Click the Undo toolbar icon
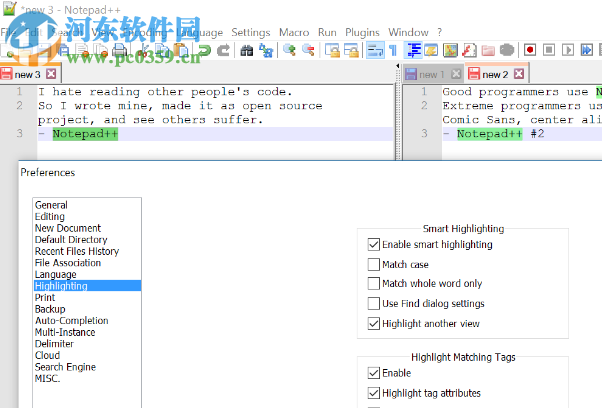602x408 pixels. click(204, 50)
